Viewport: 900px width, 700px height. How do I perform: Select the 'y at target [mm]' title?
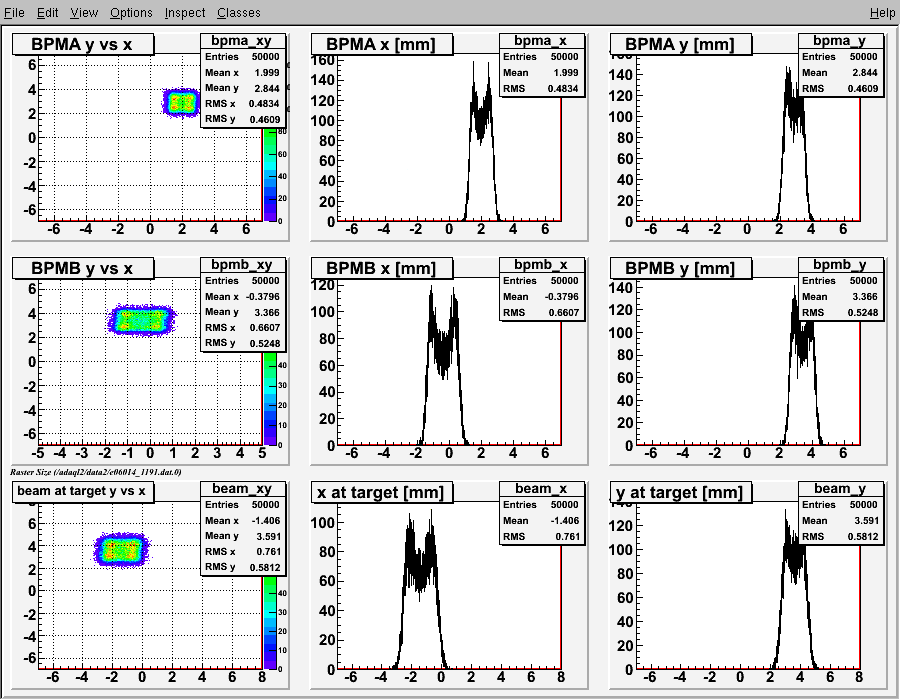(680, 492)
